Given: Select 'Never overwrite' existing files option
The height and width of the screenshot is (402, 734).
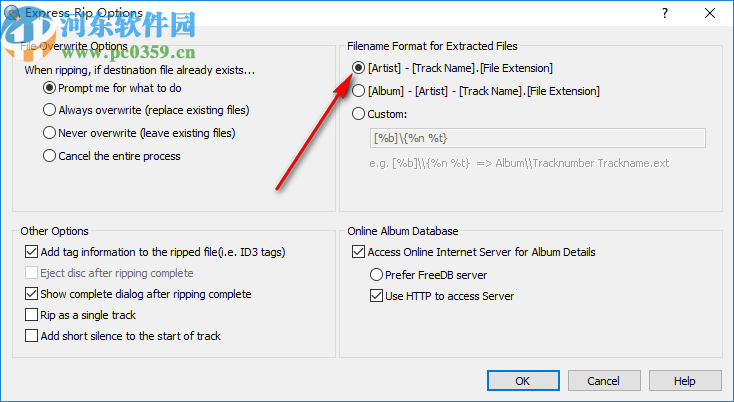Looking at the screenshot, I should pyautogui.click(x=50, y=133).
